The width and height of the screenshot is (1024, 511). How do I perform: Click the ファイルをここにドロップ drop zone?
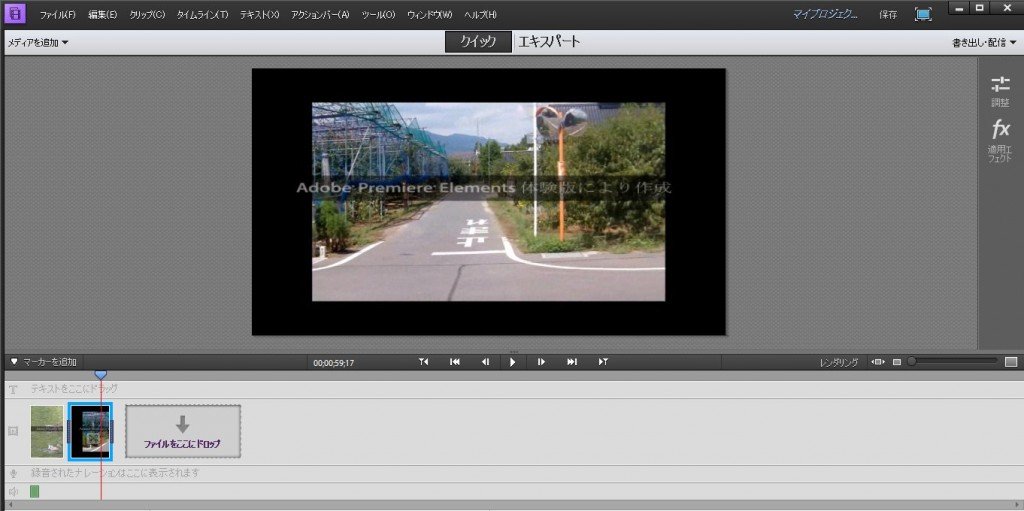(183, 431)
